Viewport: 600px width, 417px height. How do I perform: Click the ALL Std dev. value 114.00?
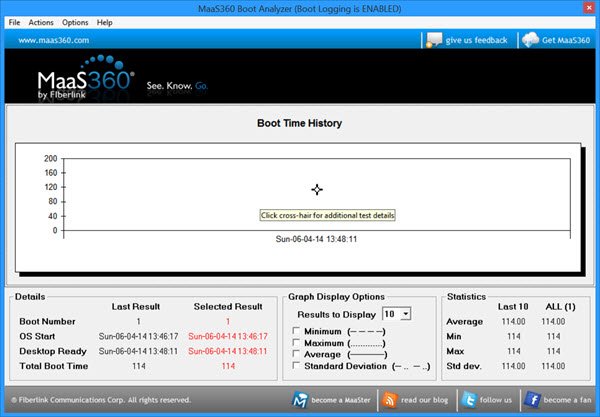click(553, 366)
